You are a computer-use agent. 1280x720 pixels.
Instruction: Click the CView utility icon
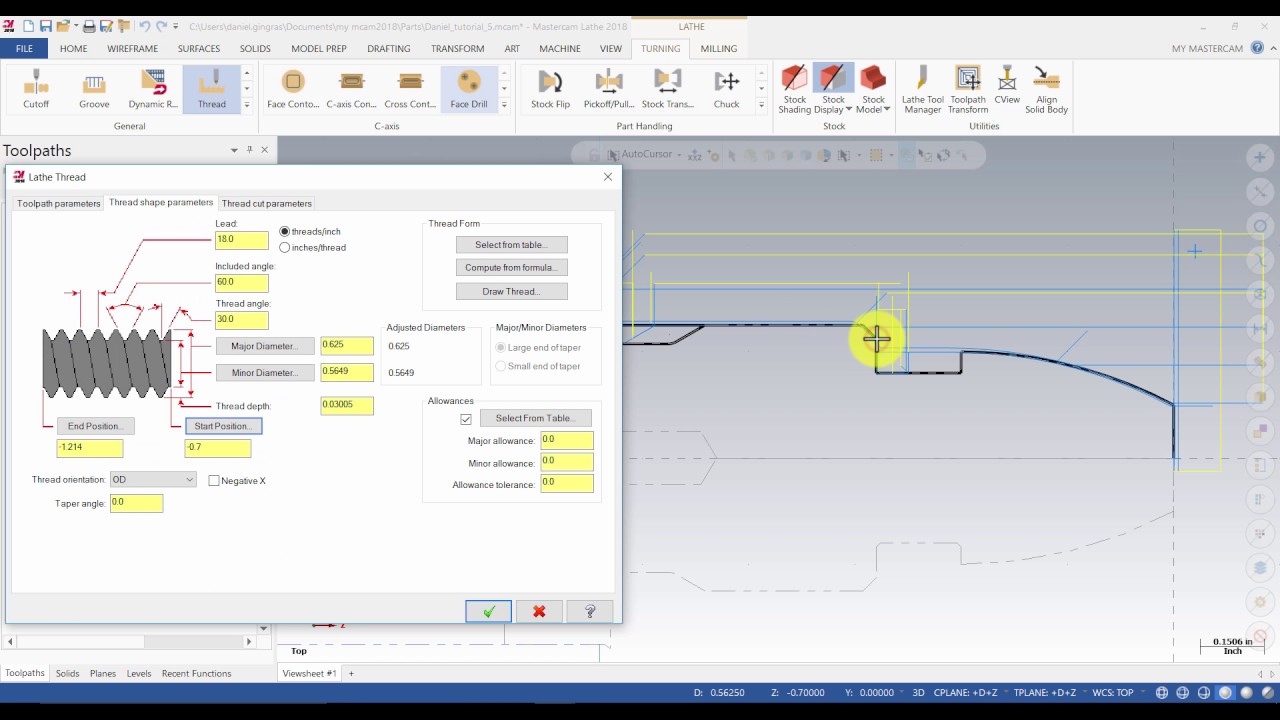pos(1007,86)
